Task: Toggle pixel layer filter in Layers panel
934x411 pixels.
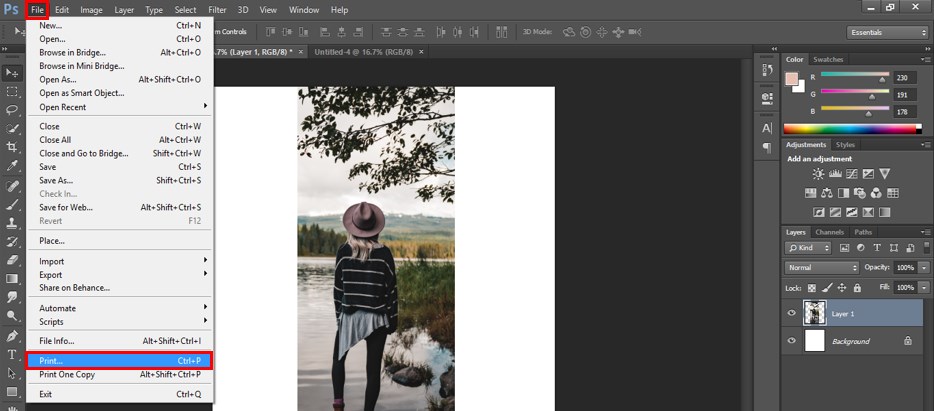Action: coord(844,248)
